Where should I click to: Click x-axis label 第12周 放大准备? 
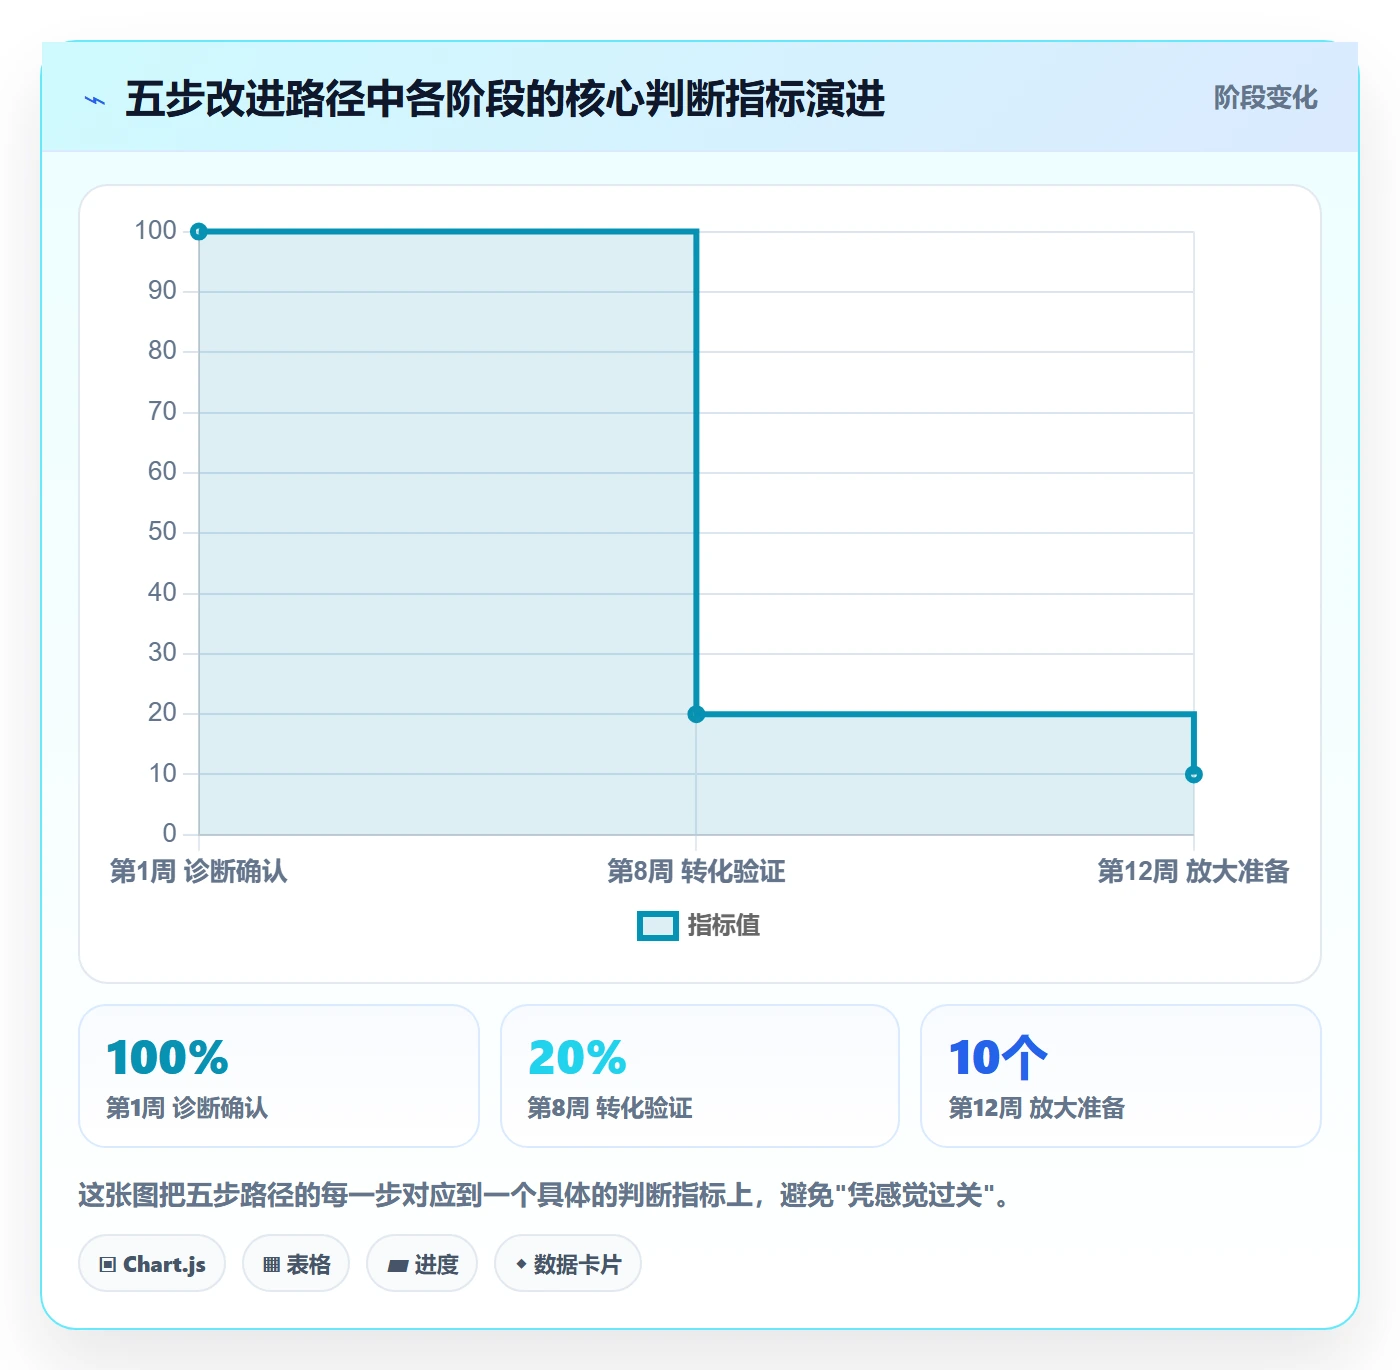click(1193, 872)
